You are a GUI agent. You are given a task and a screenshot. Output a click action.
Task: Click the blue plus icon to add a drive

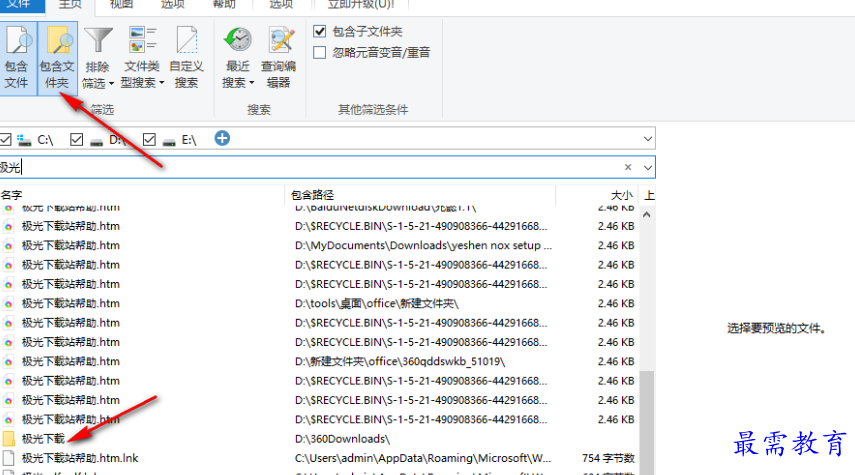click(222, 139)
